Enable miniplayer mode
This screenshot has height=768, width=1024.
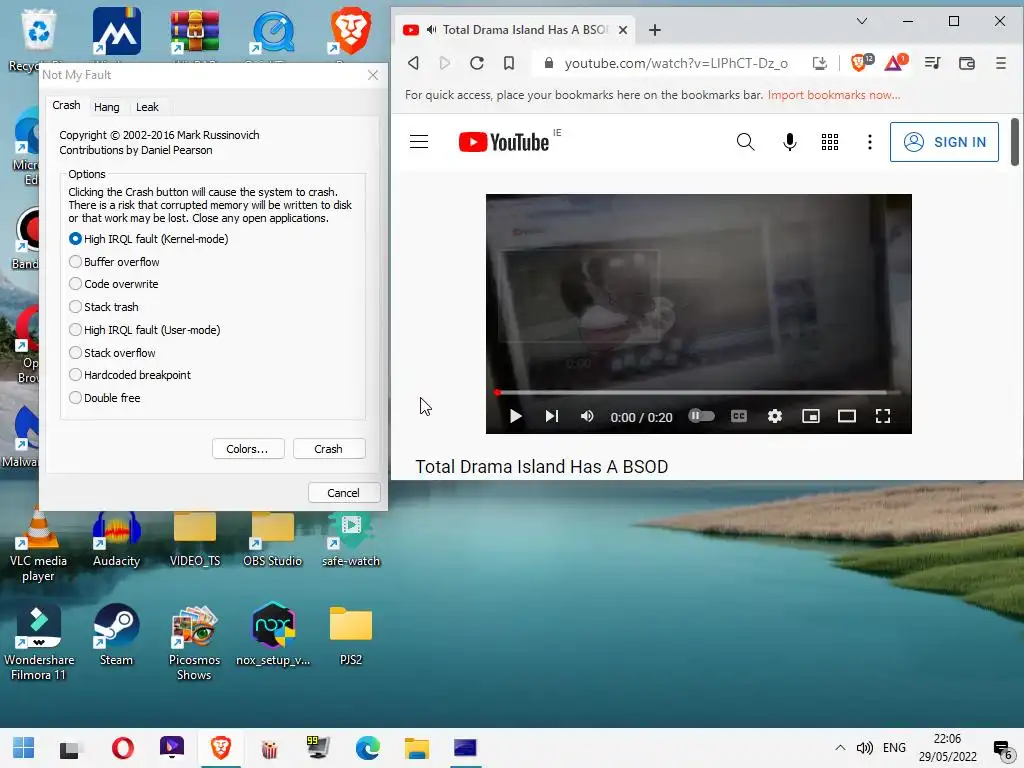tap(810, 417)
